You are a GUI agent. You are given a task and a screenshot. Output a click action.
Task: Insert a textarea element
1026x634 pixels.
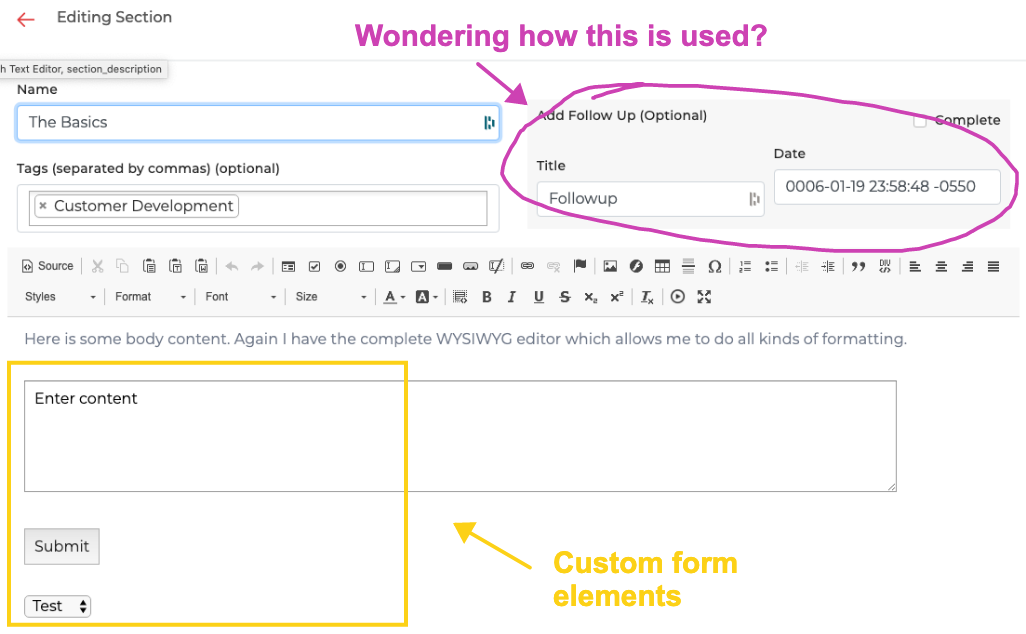pos(393,266)
